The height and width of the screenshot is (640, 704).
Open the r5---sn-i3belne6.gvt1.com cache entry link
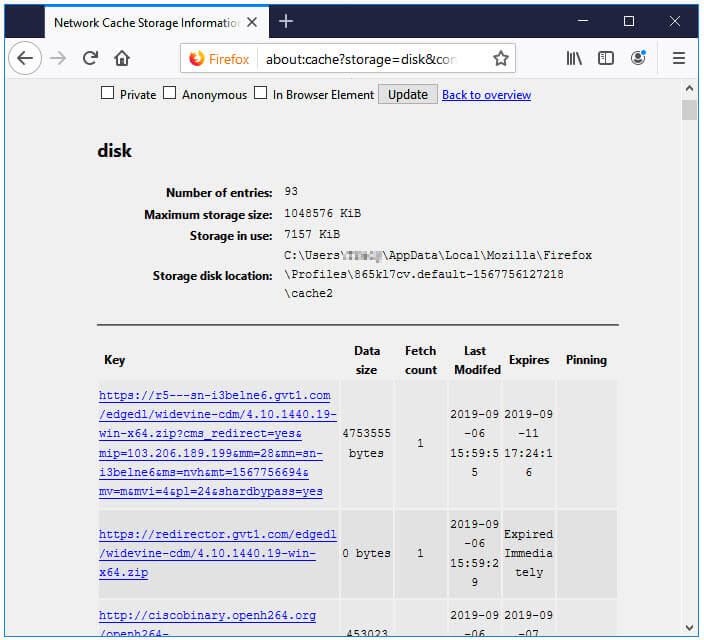click(x=218, y=443)
